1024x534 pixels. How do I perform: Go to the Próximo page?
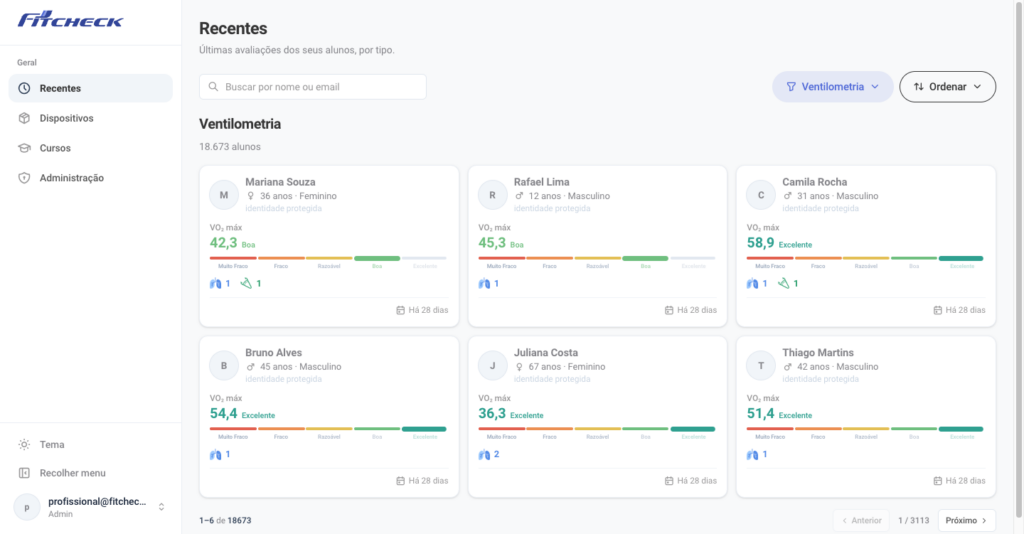pos(967,520)
